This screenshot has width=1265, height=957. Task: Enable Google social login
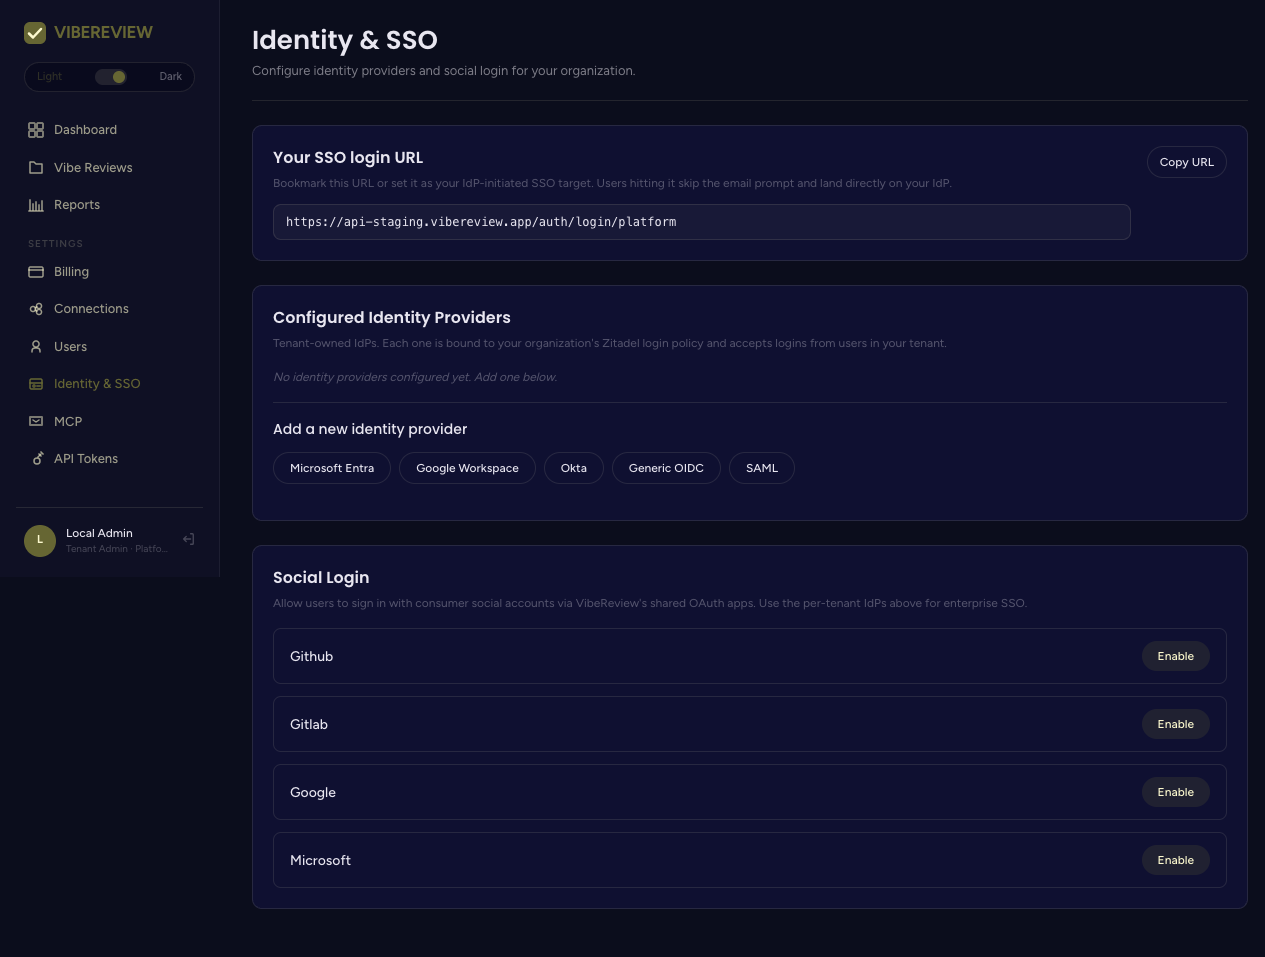click(x=1176, y=792)
